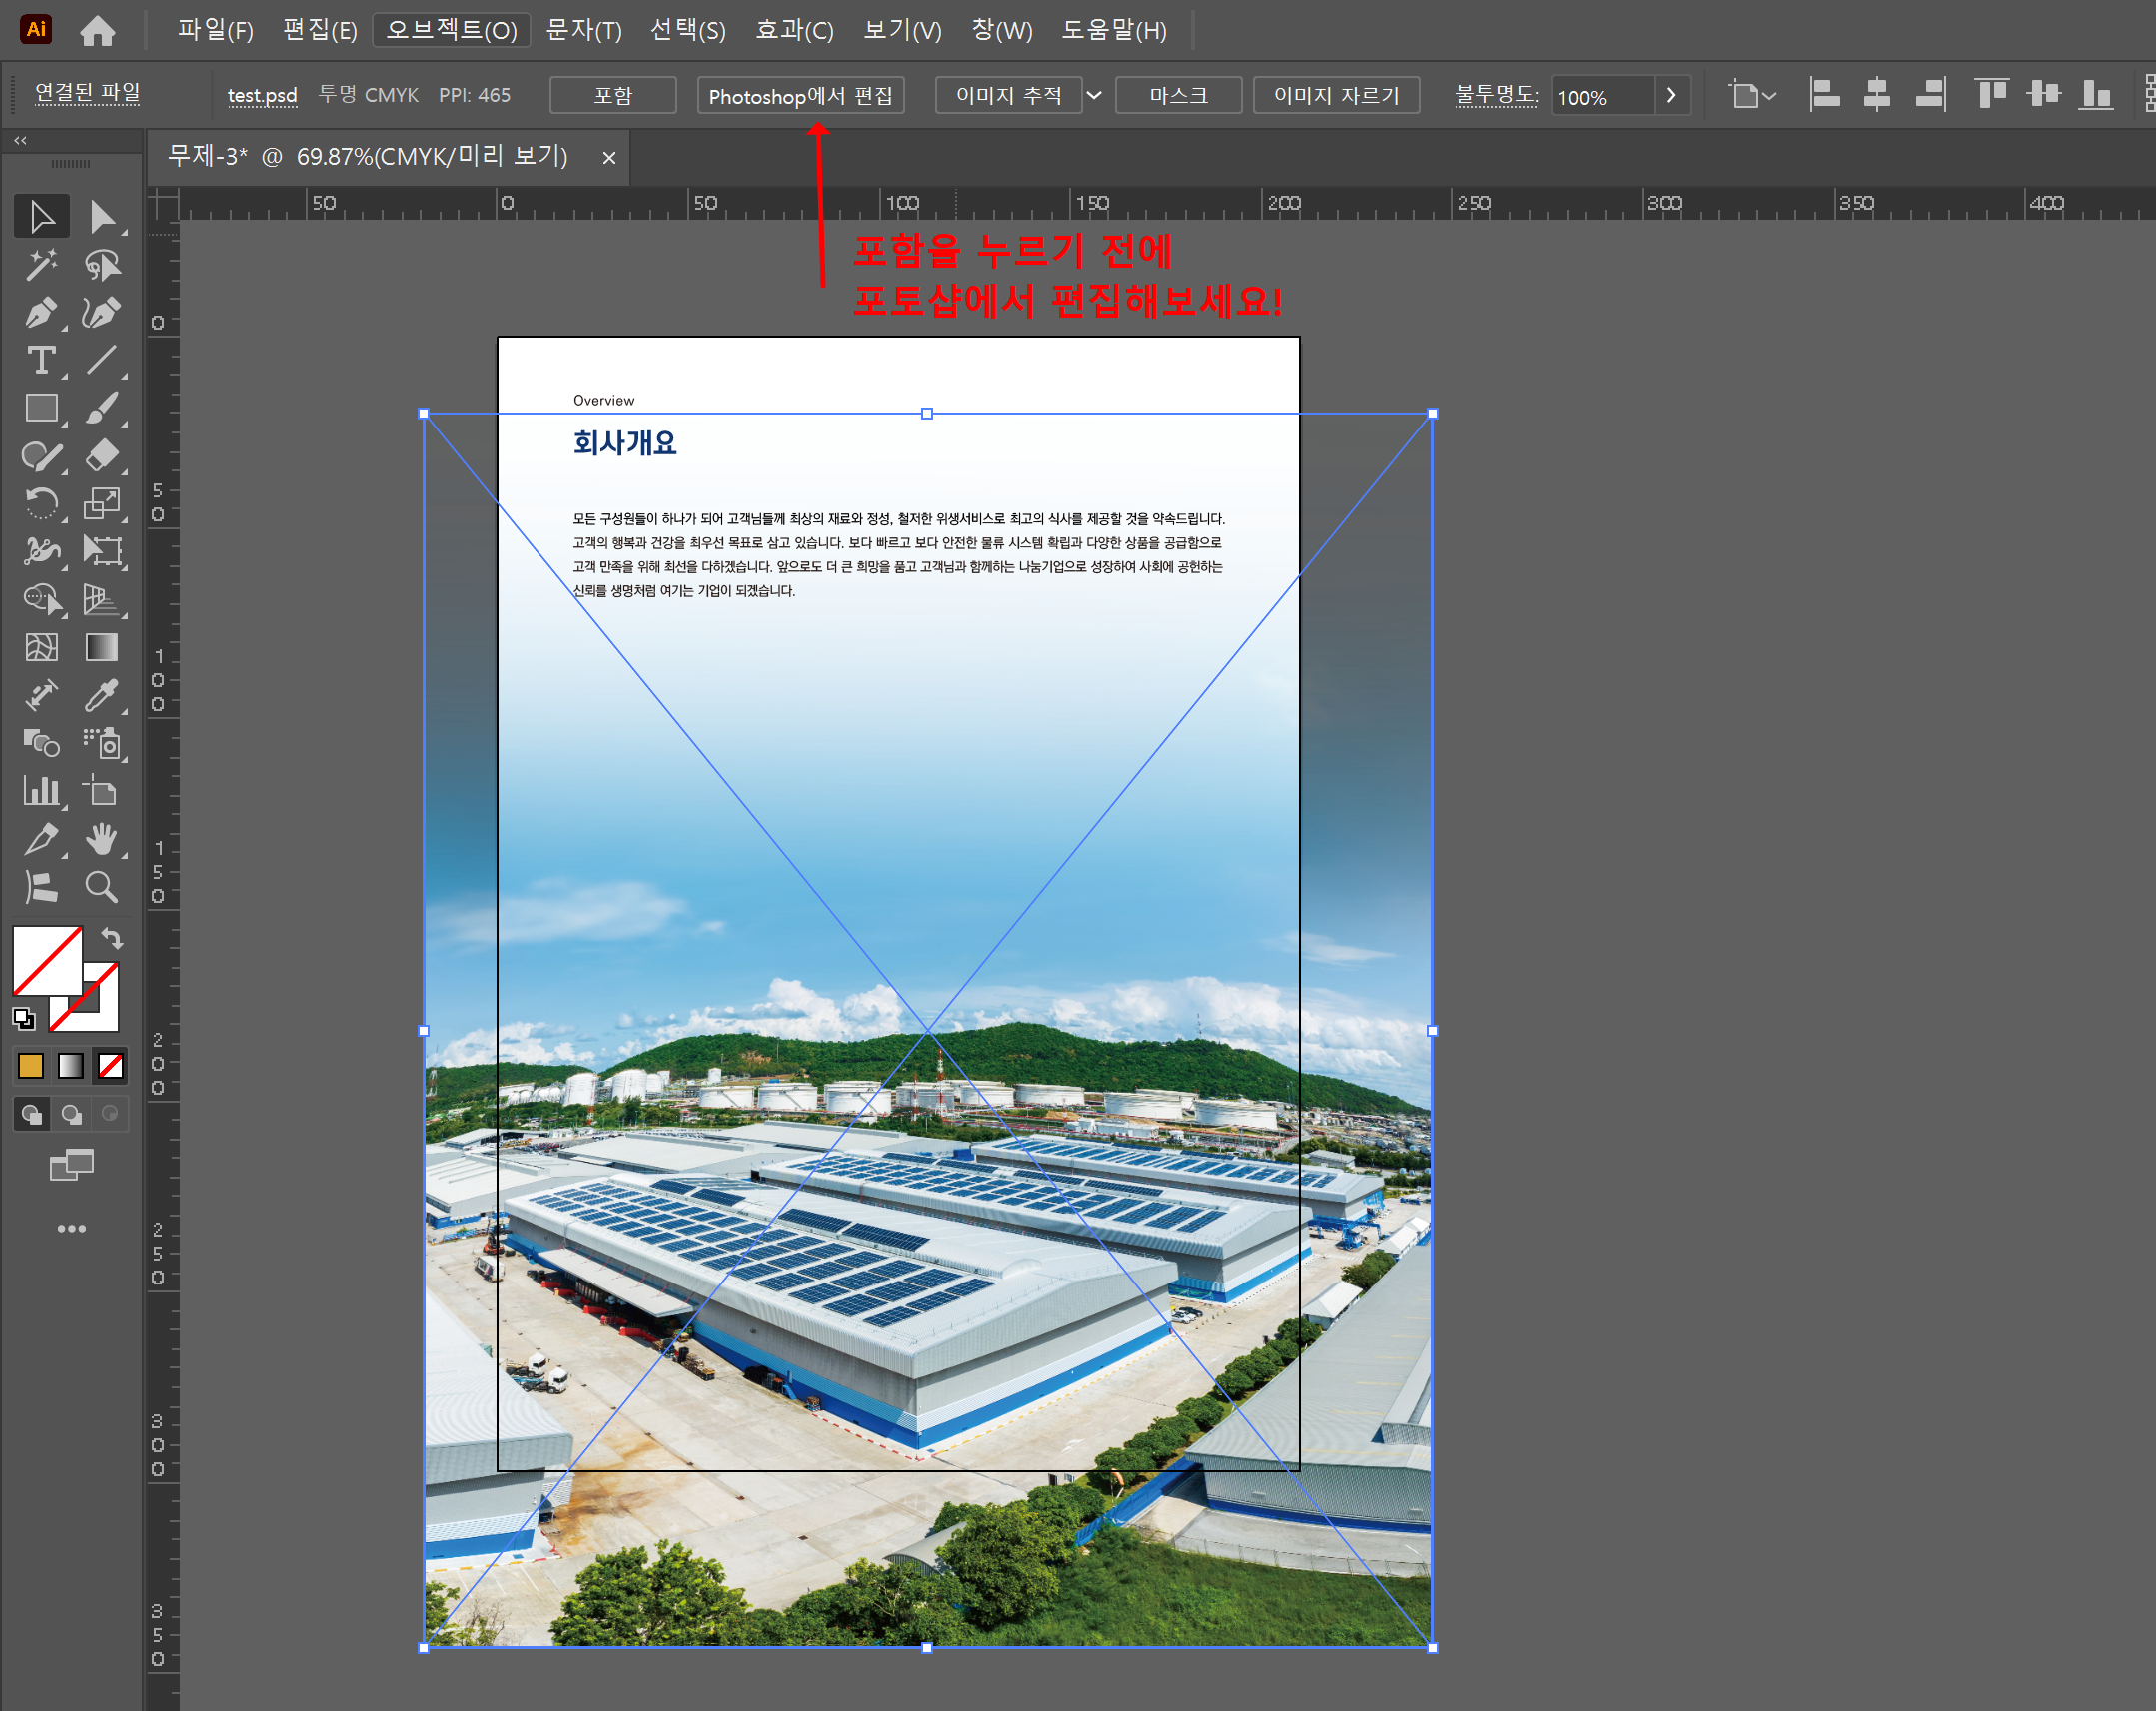Click Photoshop에서 편집 button

800,95
